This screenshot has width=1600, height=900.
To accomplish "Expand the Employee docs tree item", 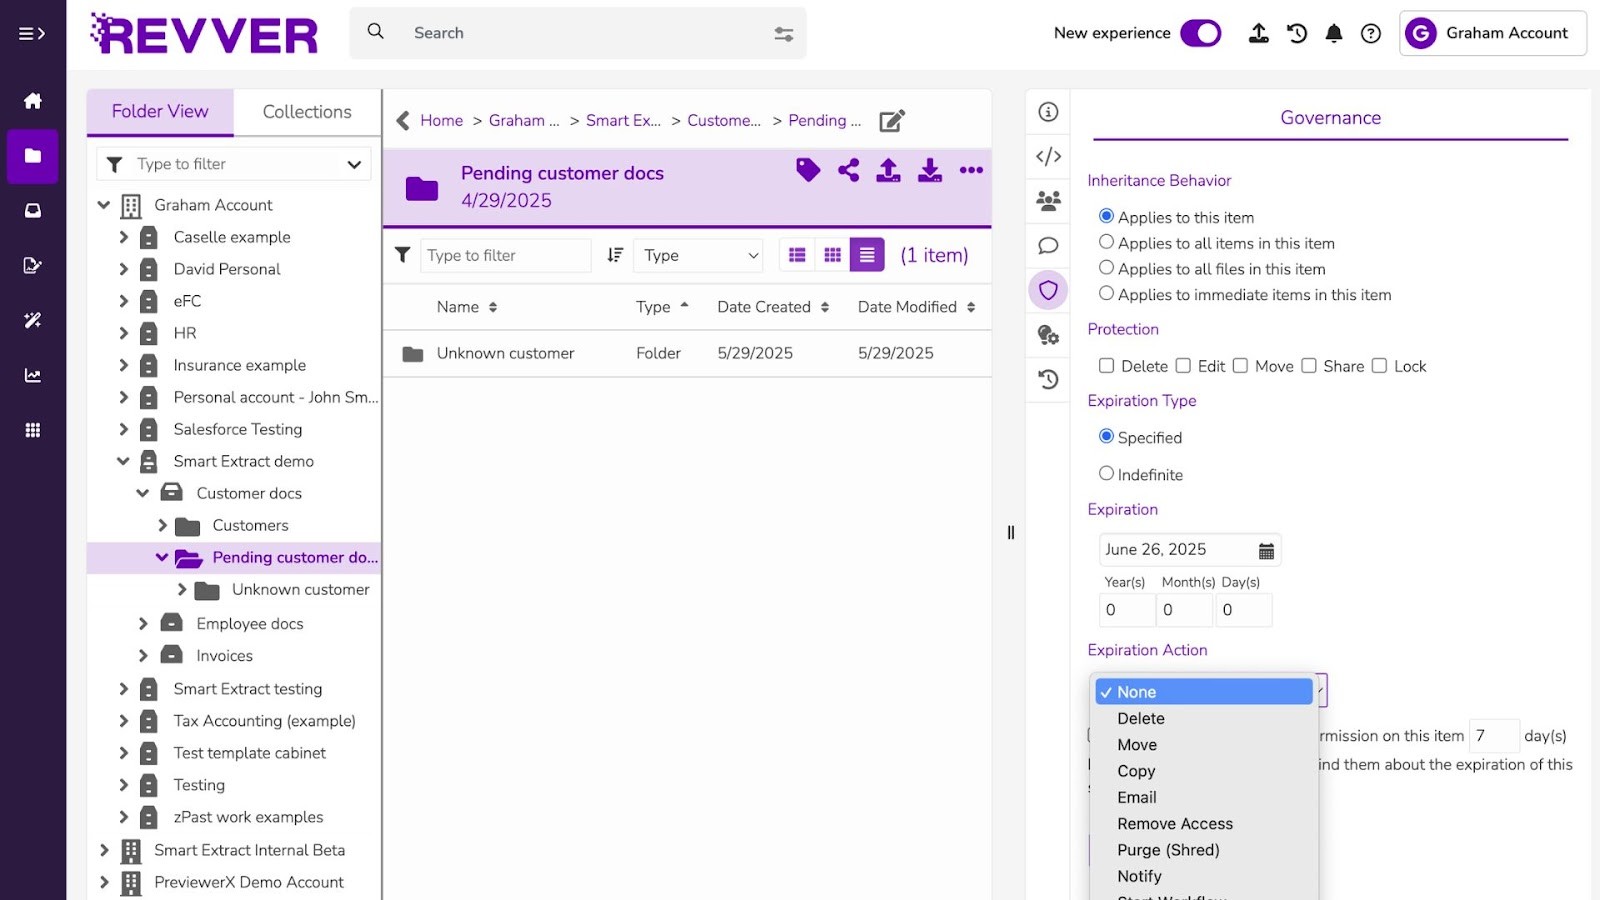I will click(x=143, y=623).
